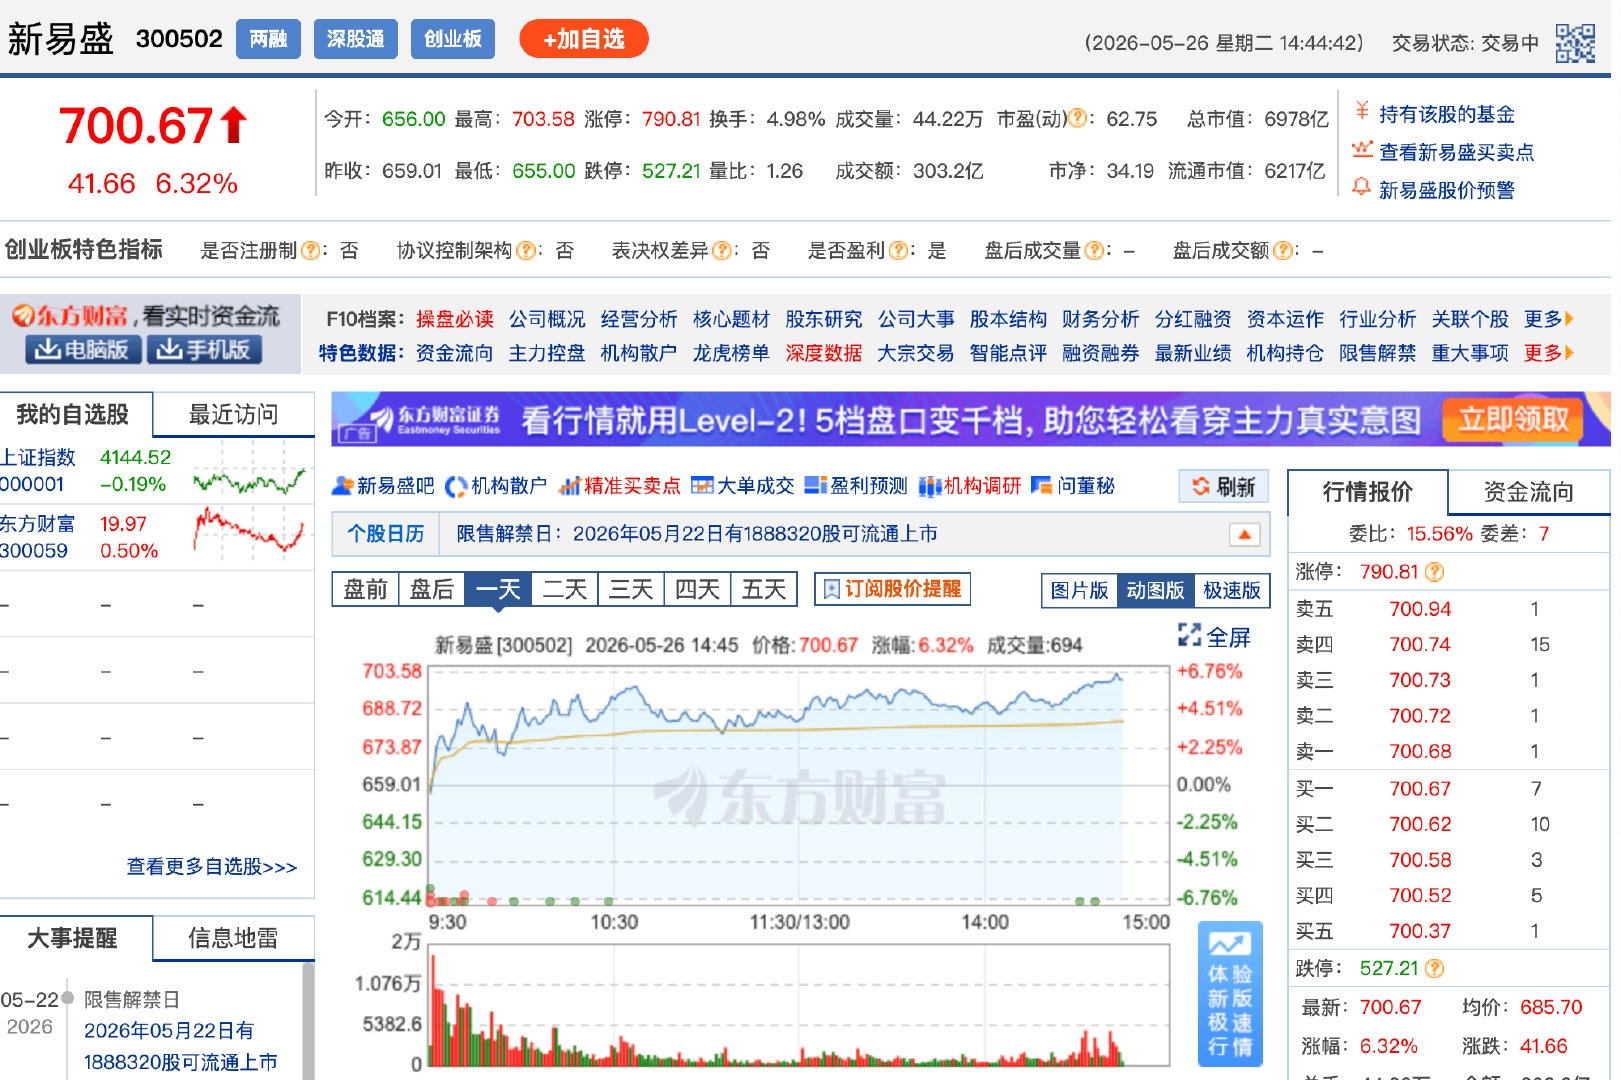Open 查看更多自选股 link
This screenshot has width=1621, height=1080.
click(212, 867)
